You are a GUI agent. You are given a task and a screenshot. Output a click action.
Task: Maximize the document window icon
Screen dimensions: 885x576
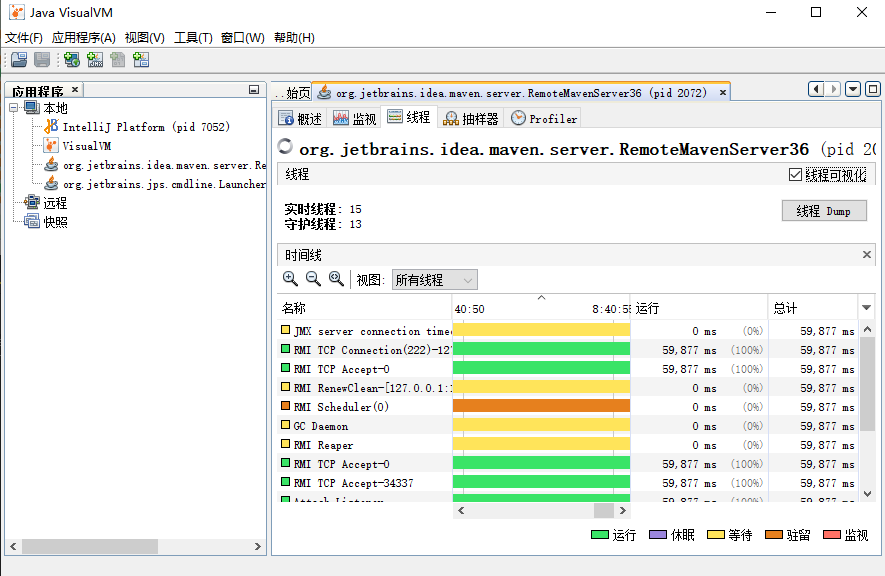[x=873, y=89]
